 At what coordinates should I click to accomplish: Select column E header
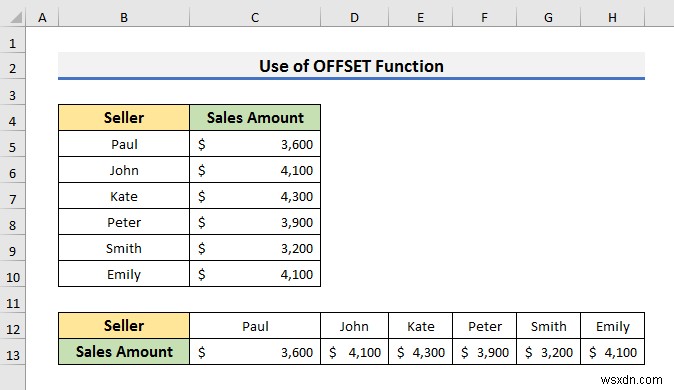[x=420, y=18]
